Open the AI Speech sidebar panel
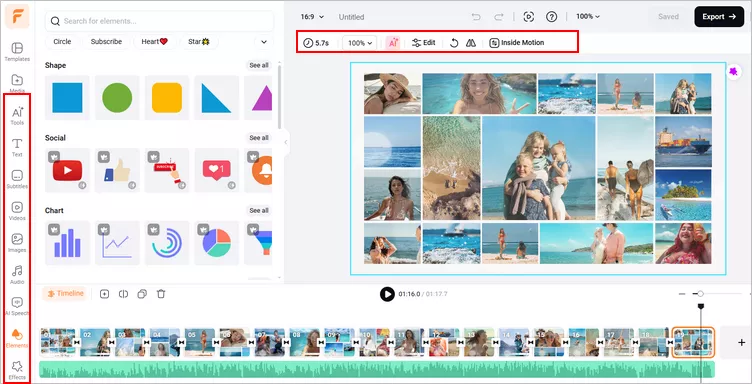The width and height of the screenshot is (752, 384). (17, 307)
